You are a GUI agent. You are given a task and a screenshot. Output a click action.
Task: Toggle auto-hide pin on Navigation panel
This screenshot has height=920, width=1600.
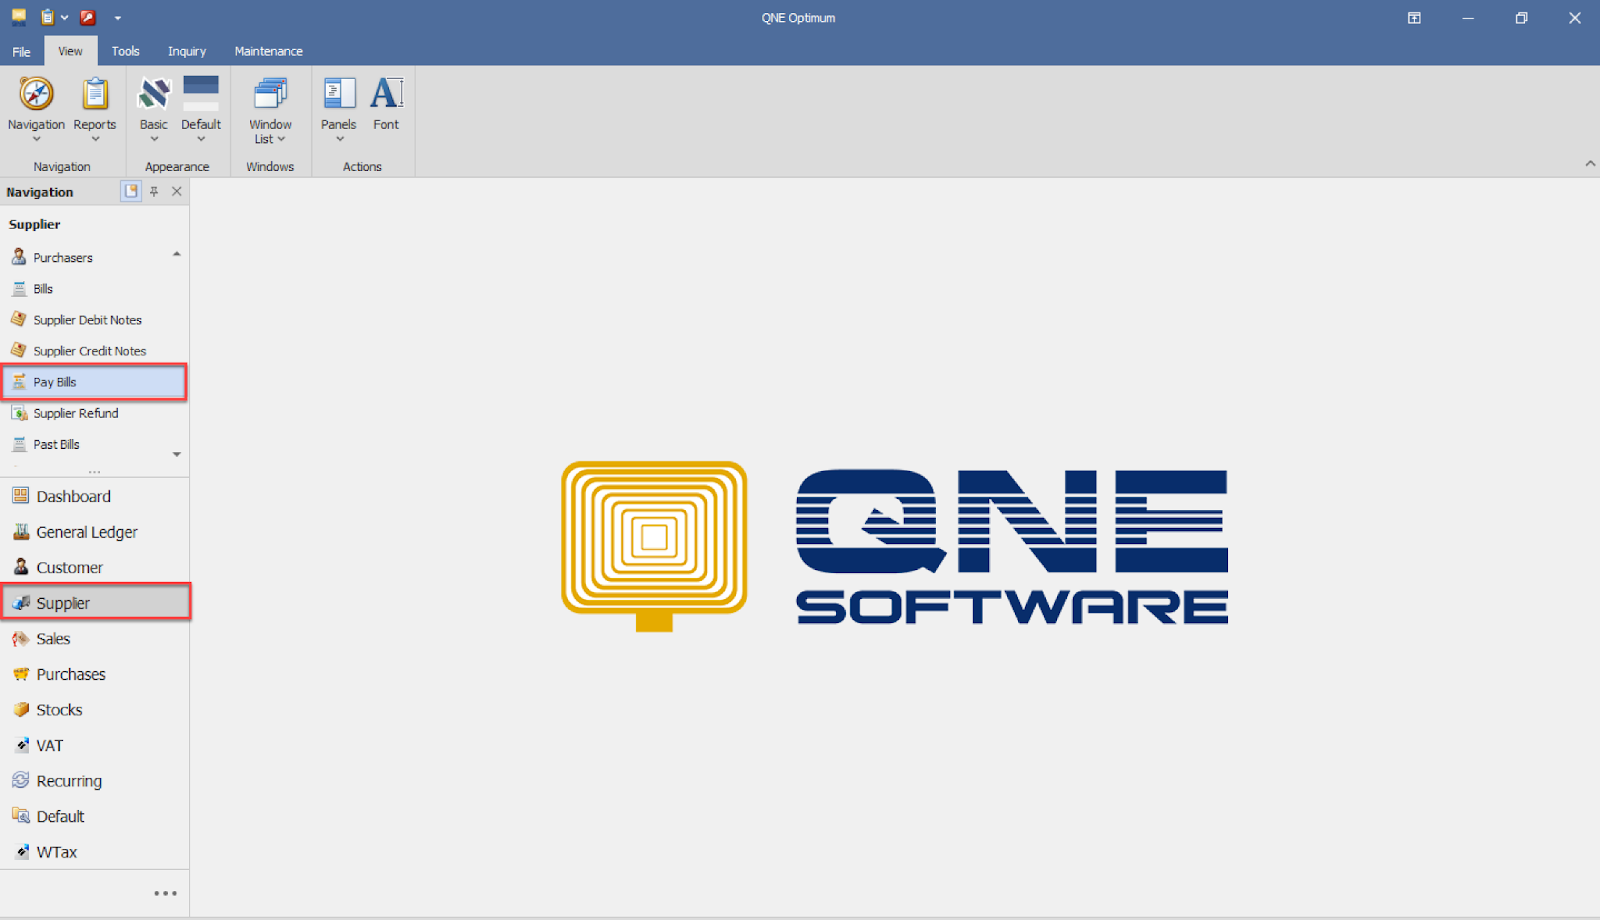154,191
